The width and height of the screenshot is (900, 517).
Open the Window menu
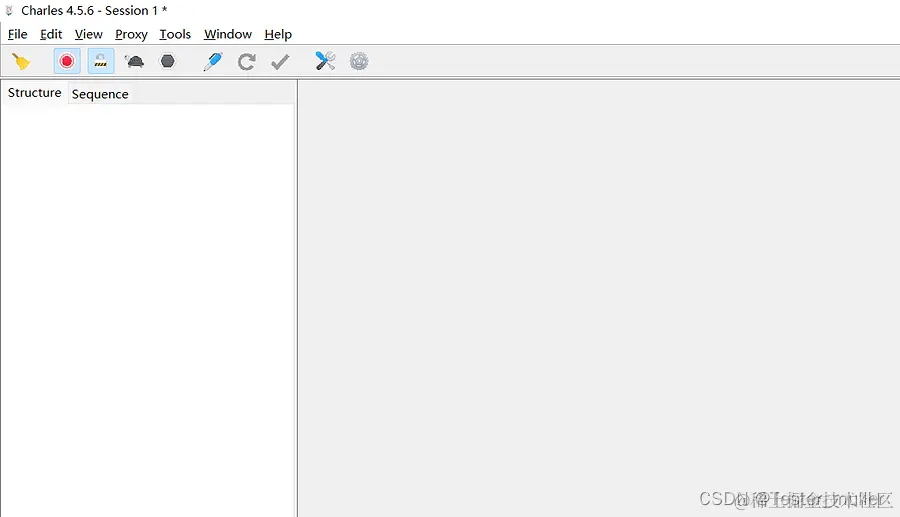pyautogui.click(x=228, y=34)
